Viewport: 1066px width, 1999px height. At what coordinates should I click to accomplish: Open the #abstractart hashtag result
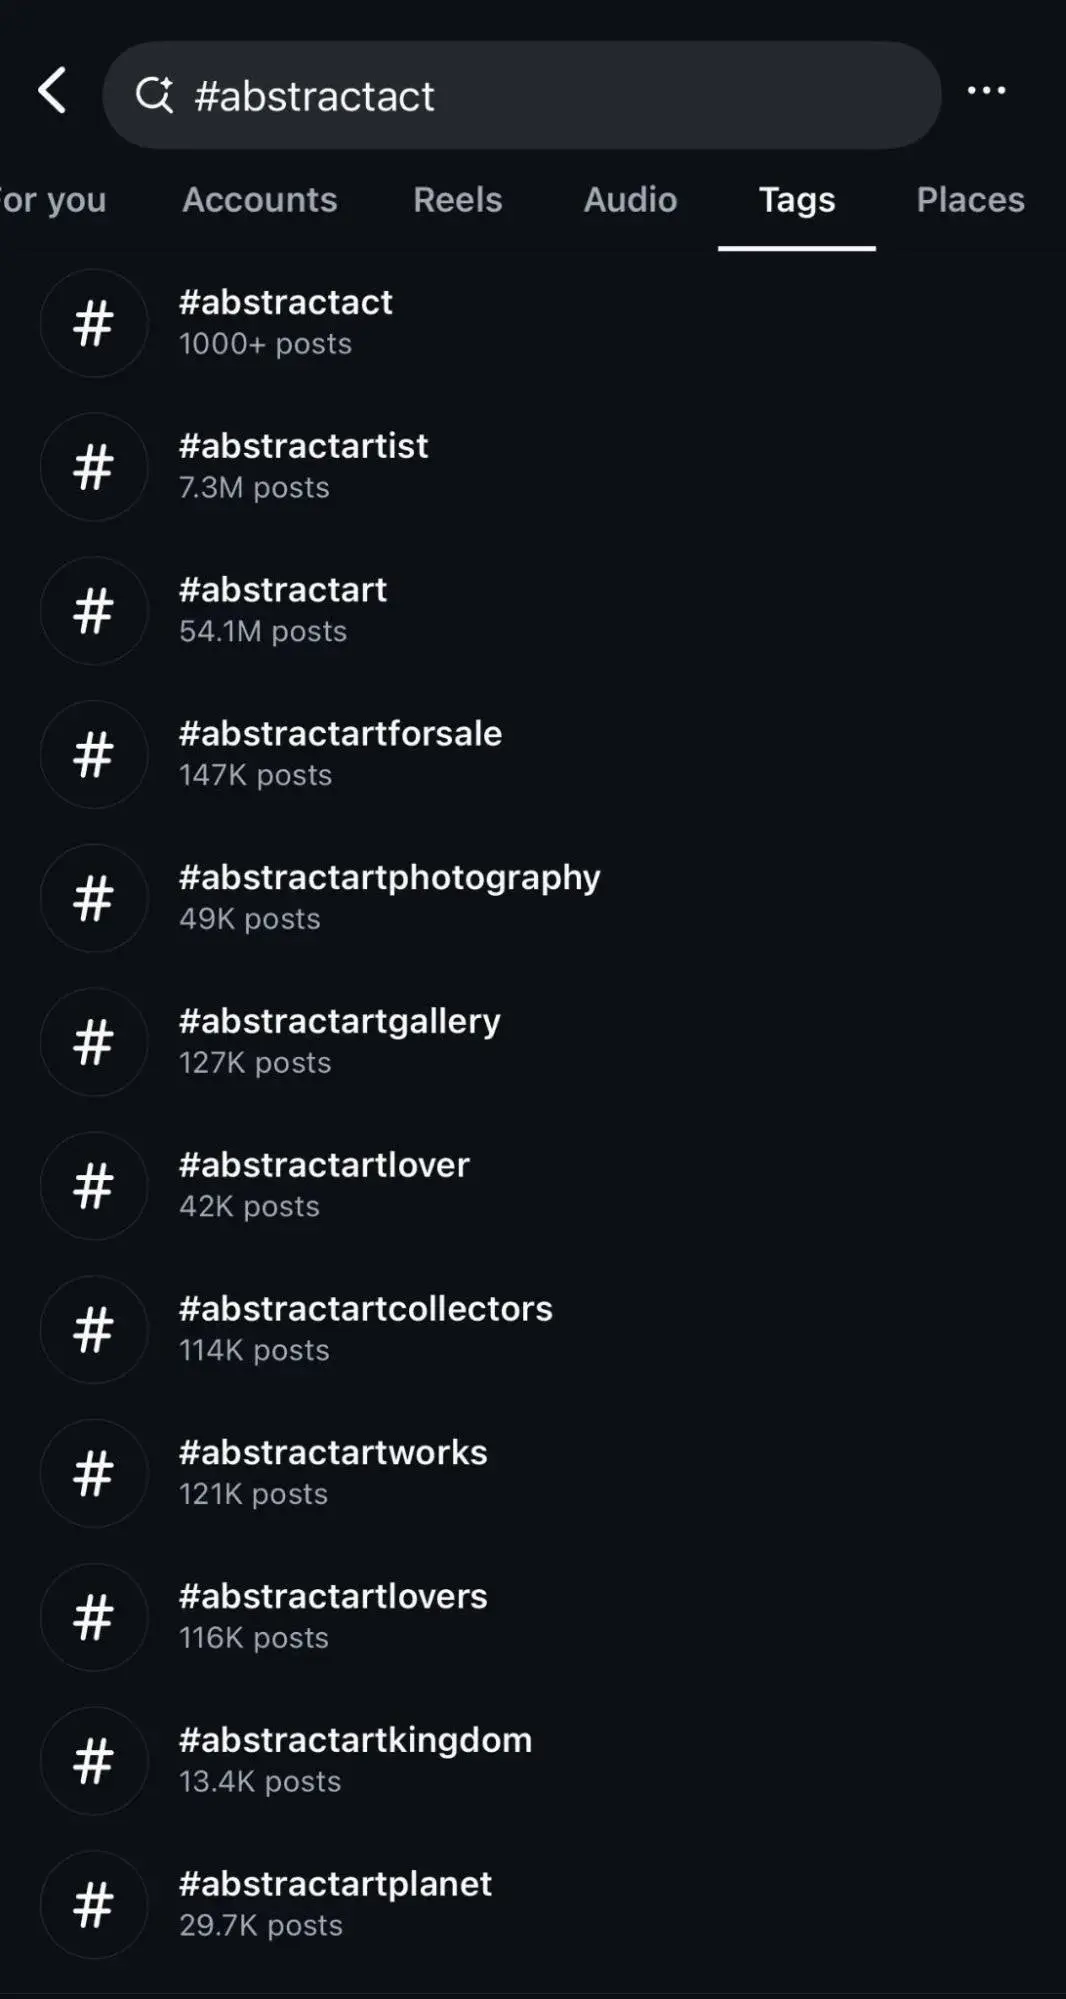coord(283,609)
